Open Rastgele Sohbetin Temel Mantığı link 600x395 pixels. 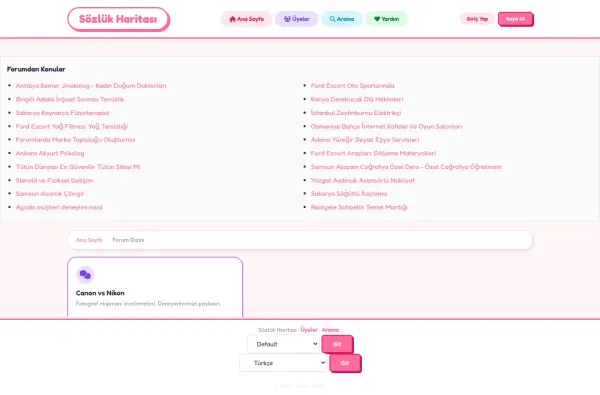tap(359, 207)
